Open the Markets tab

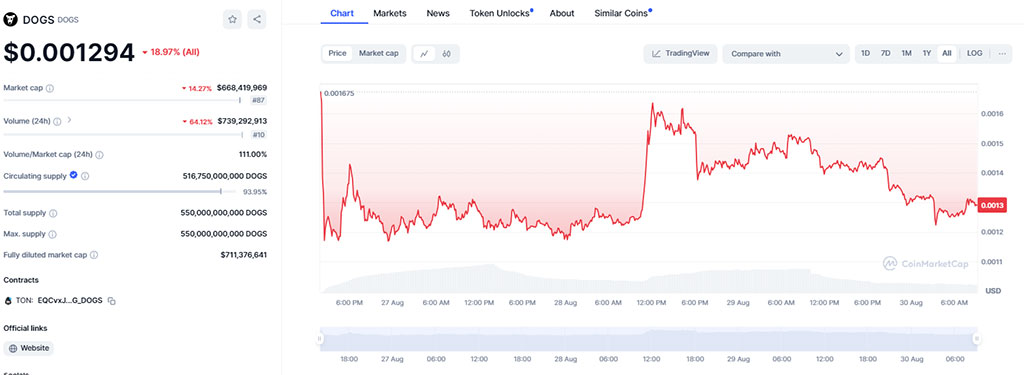[x=390, y=13]
